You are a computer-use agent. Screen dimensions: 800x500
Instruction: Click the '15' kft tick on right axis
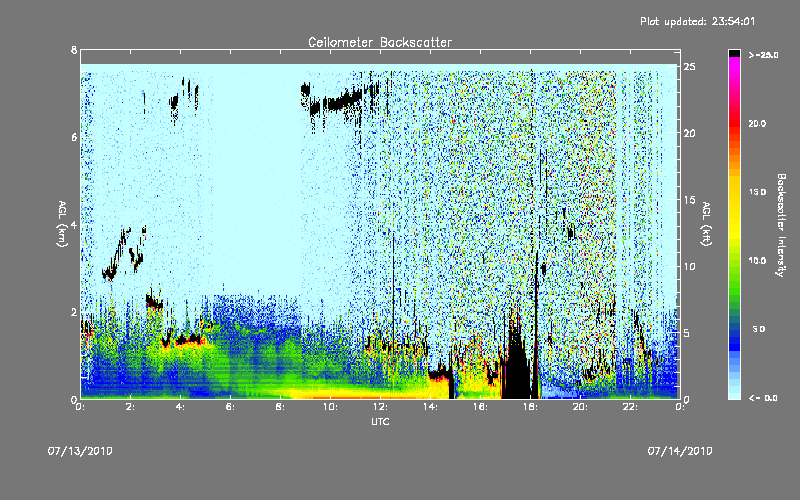click(x=689, y=200)
